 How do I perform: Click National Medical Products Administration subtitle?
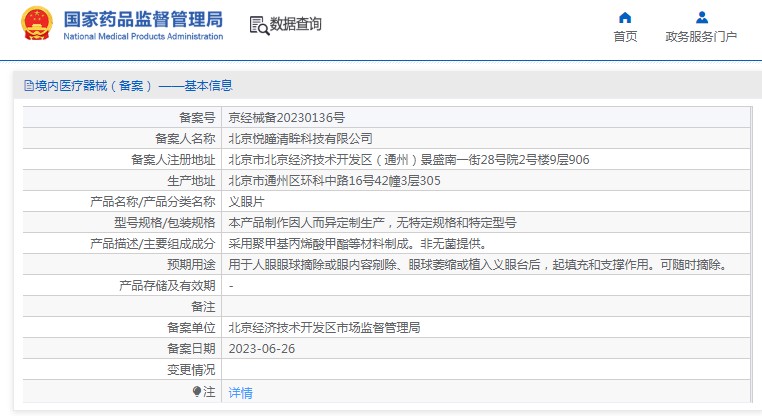click(x=143, y=36)
